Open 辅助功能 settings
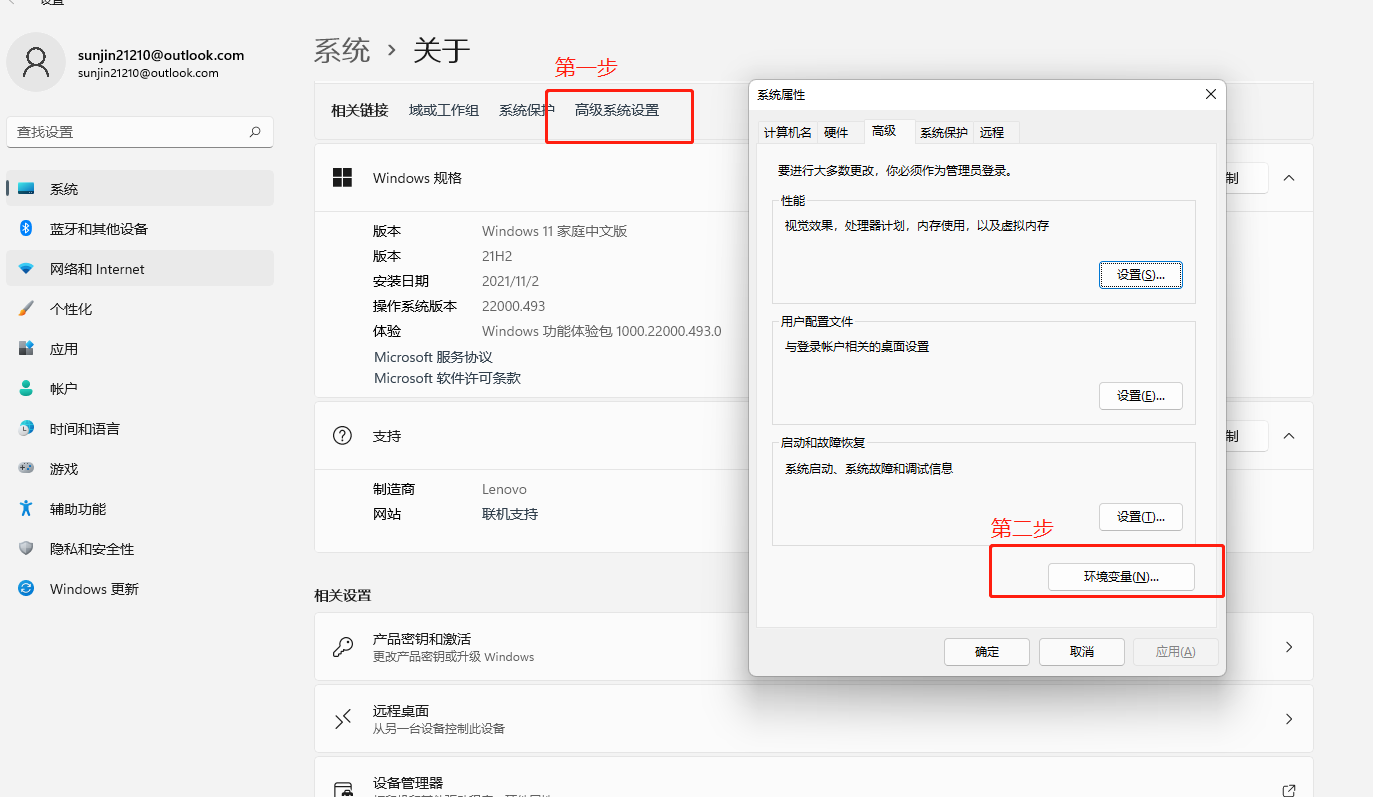This screenshot has height=797, width=1373. tap(140, 508)
